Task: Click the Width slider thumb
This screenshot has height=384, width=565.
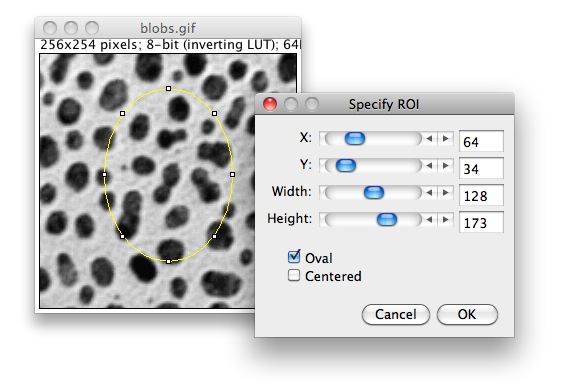Action: point(374,193)
